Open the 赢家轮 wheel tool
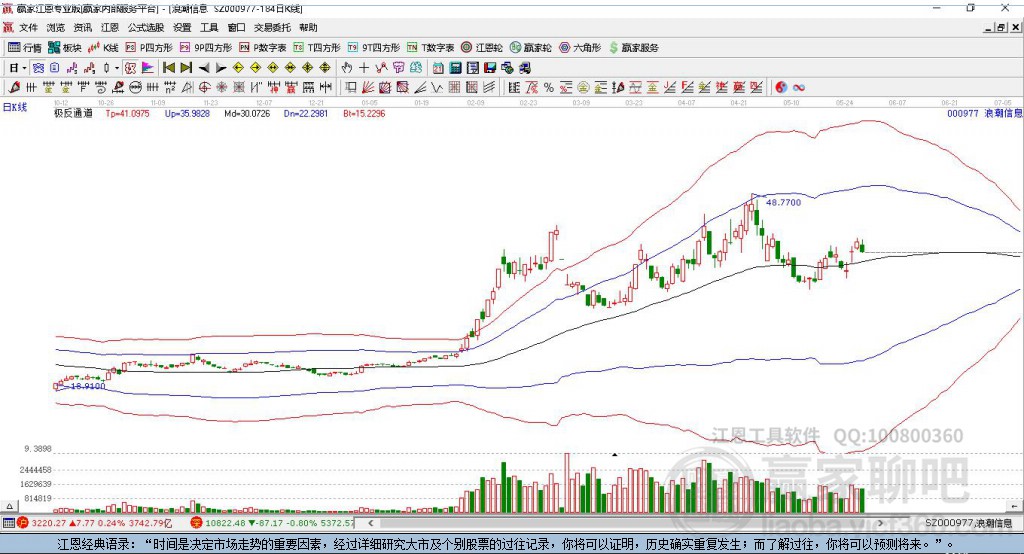The width and height of the screenshot is (1024, 554). pyautogui.click(x=530, y=48)
